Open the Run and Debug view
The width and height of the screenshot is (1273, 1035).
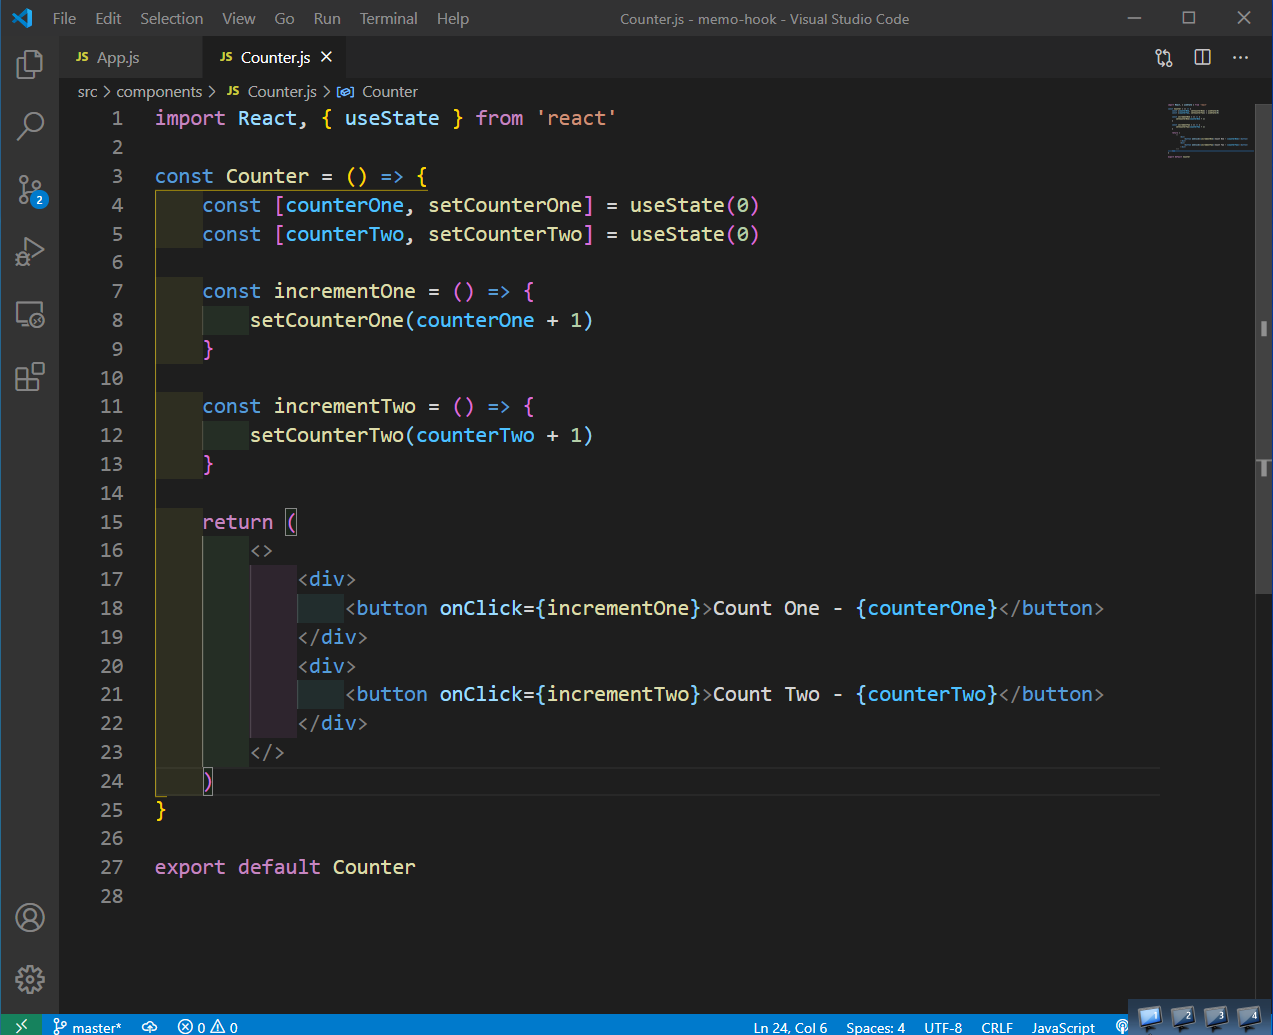coord(30,251)
